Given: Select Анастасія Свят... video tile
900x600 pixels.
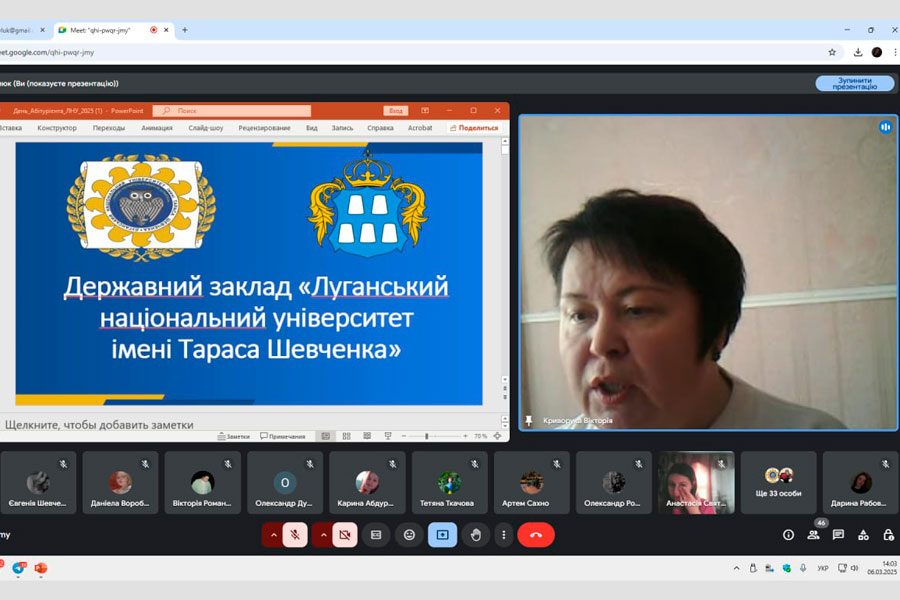Looking at the screenshot, I should click(x=696, y=482).
